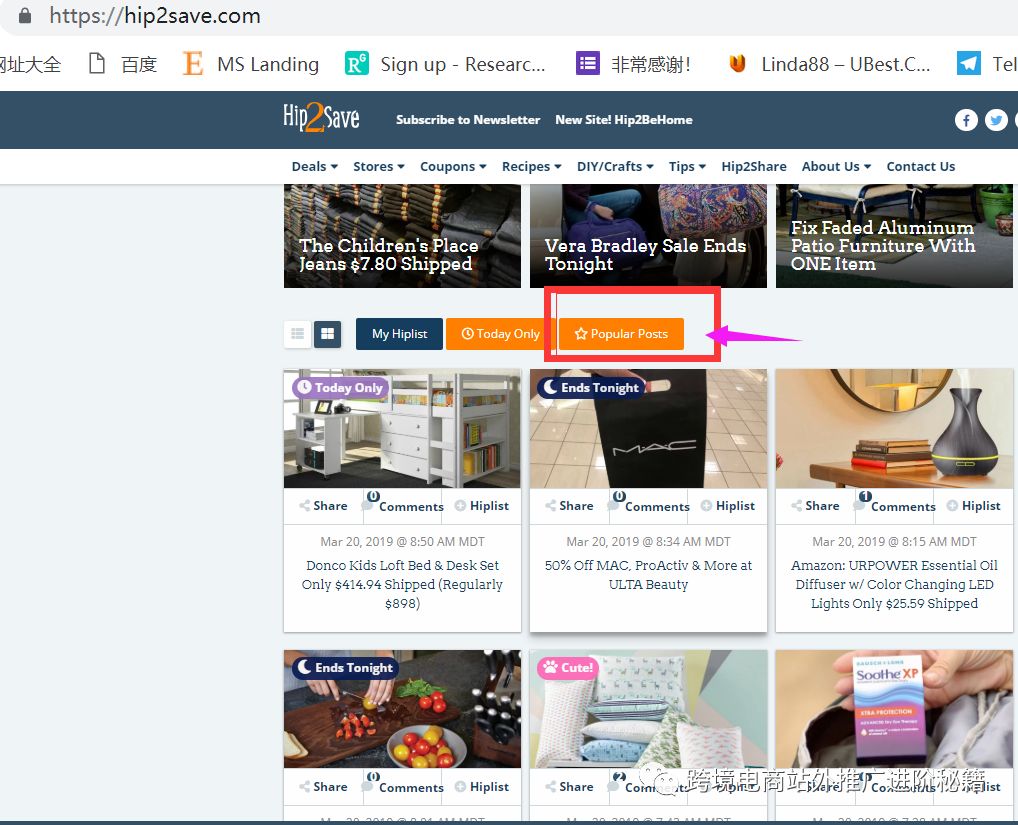Expand the DIY/Crafts dropdown menu
Viewport: 1018px width, 825px height.
pyautogui.click(x=615, y=166)
